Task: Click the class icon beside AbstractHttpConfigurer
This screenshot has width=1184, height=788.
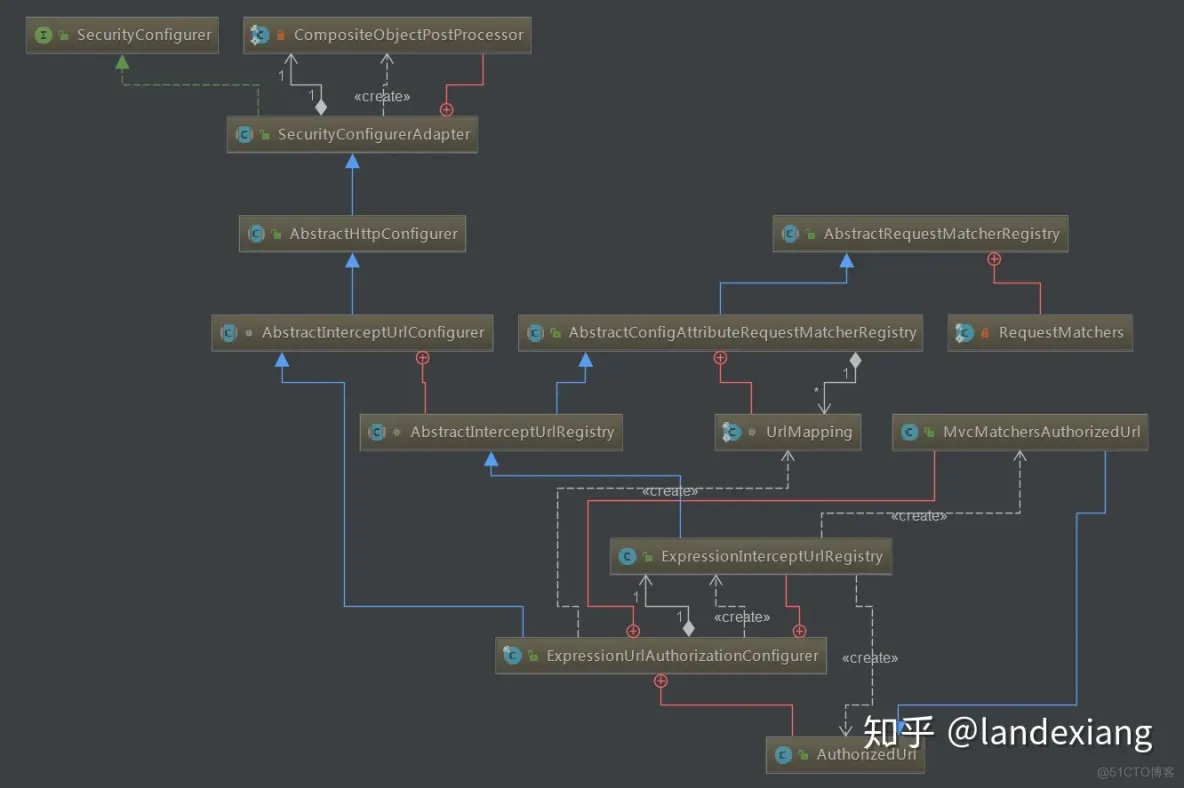Action: pos(256,234)
